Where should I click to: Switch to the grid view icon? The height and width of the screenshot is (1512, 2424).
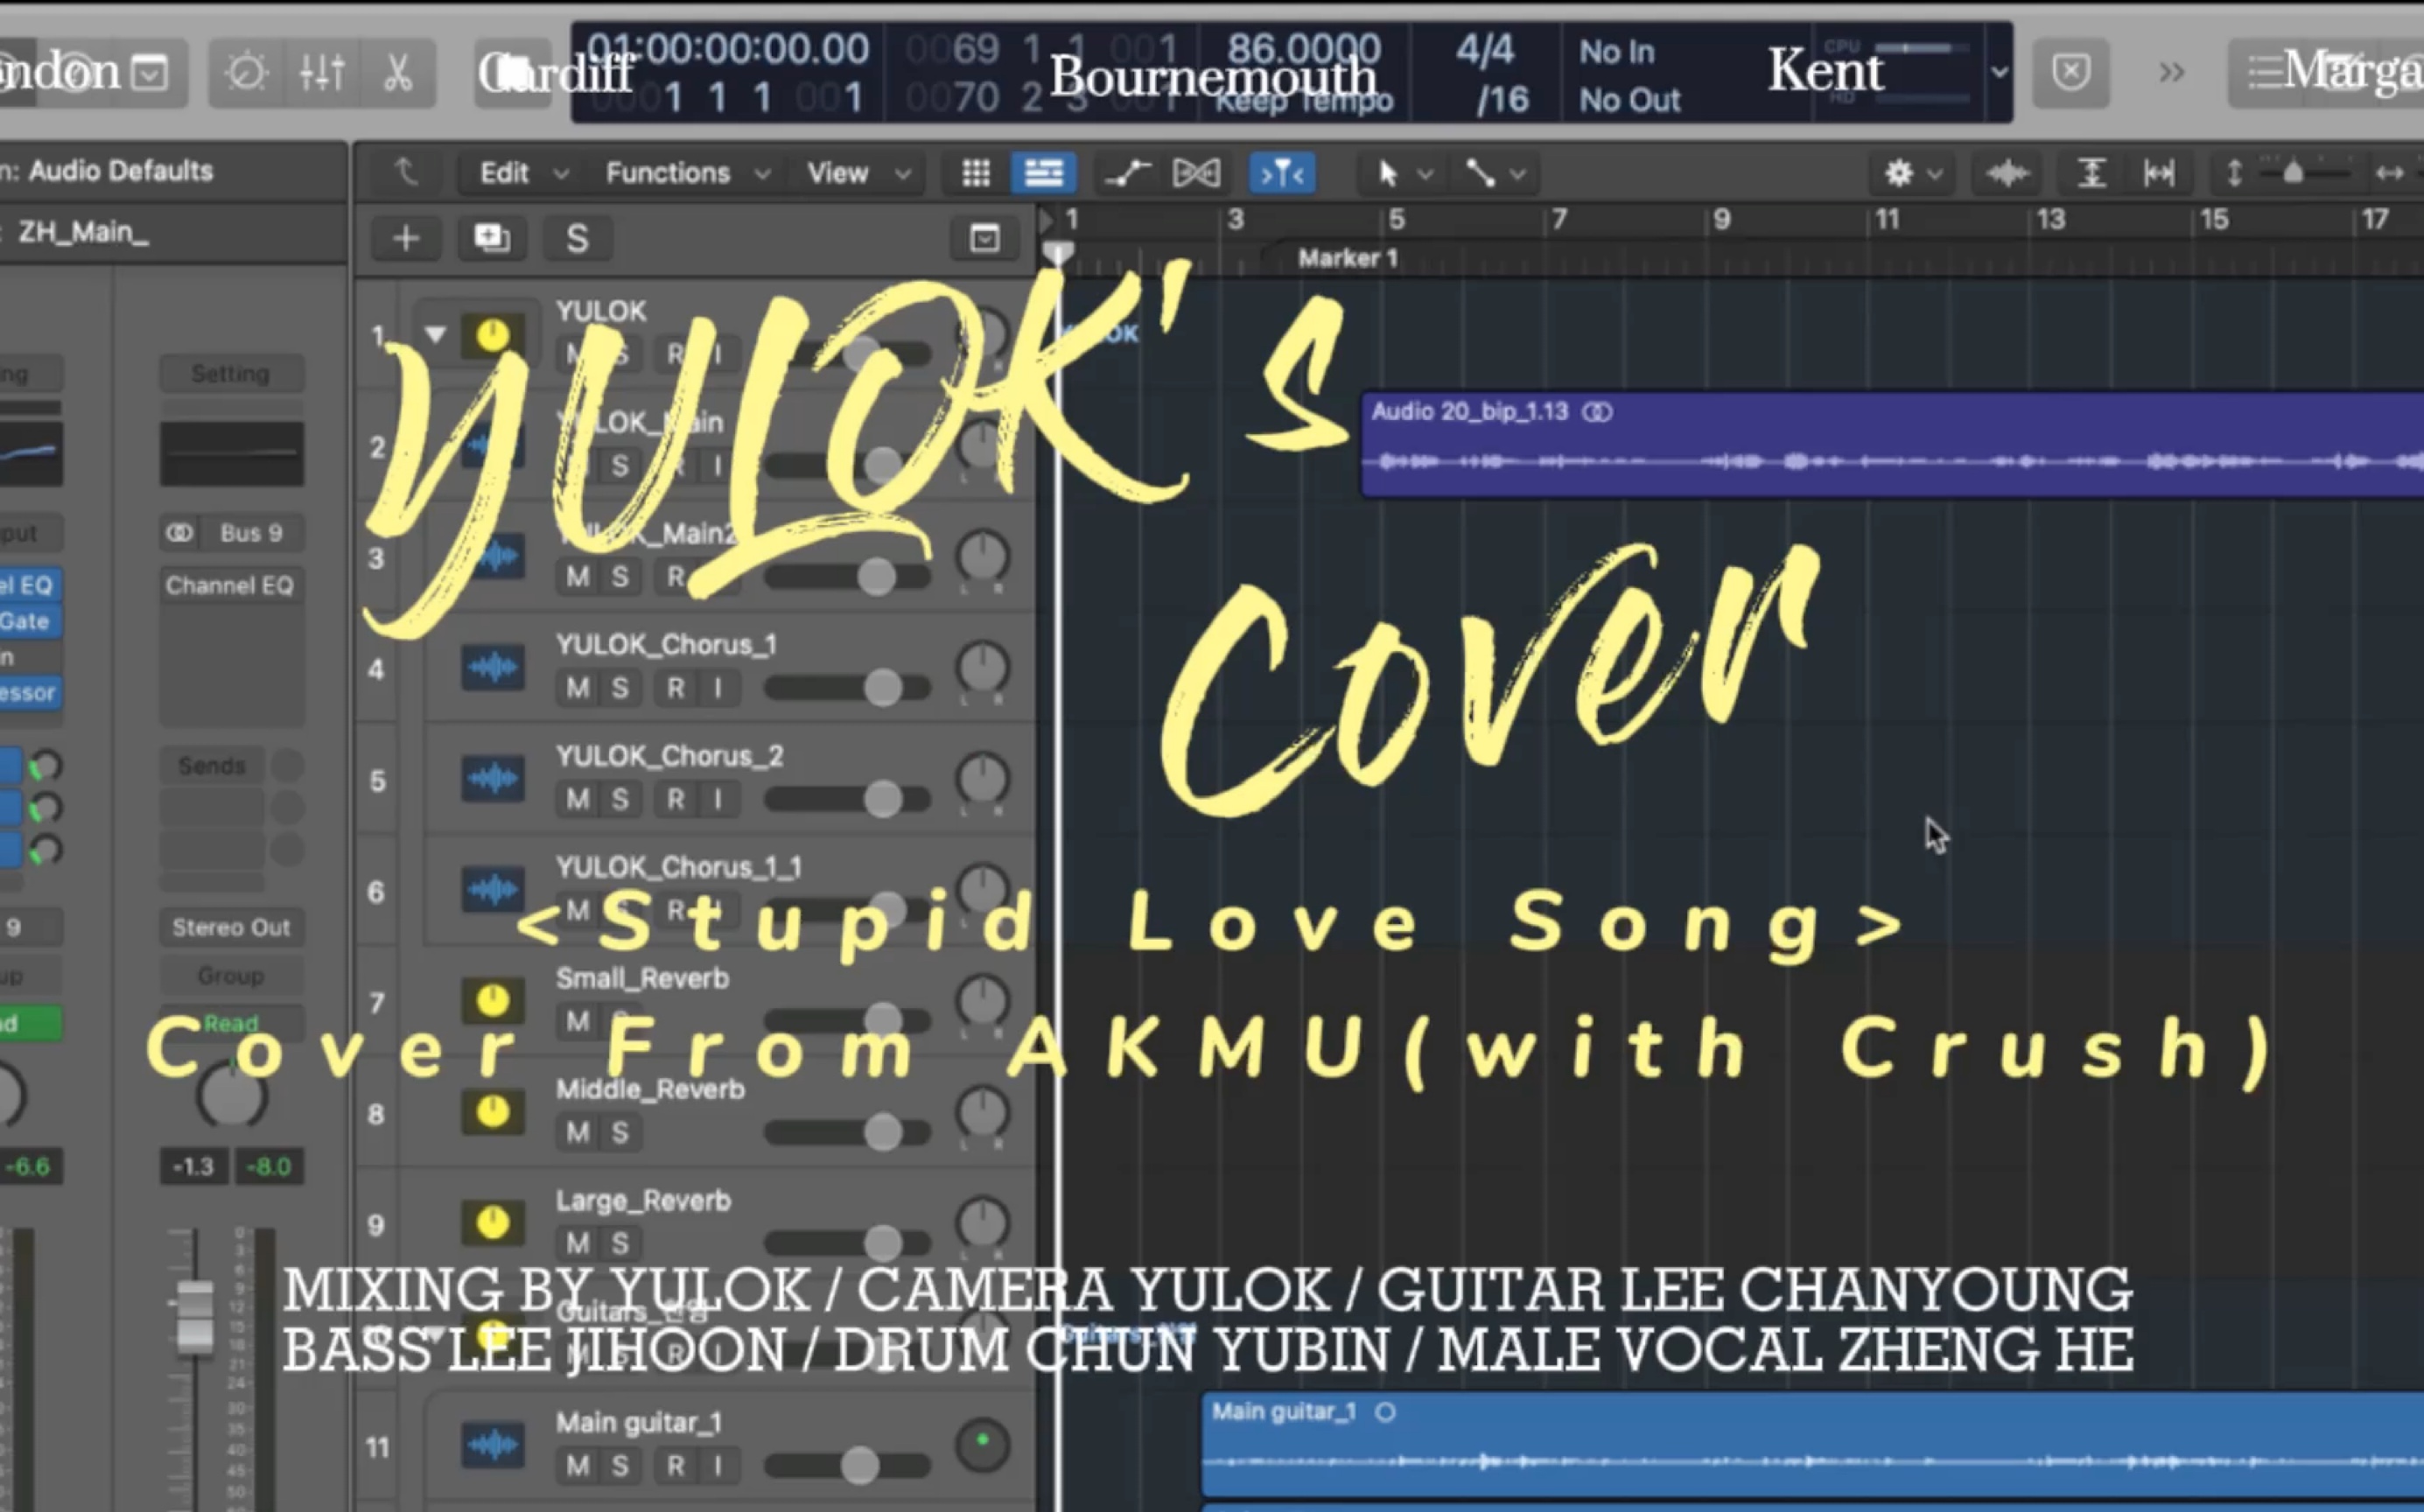(x=976, y=173)
